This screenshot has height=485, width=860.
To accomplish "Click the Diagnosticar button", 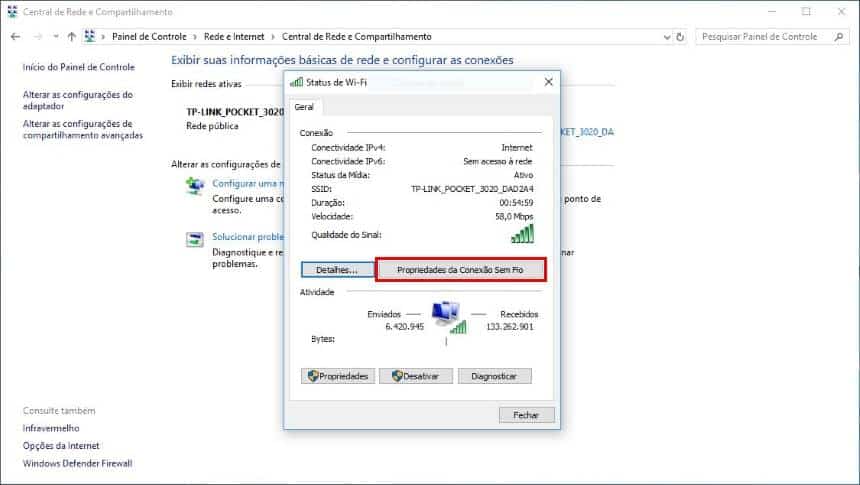I will click(x=494, y=376).
